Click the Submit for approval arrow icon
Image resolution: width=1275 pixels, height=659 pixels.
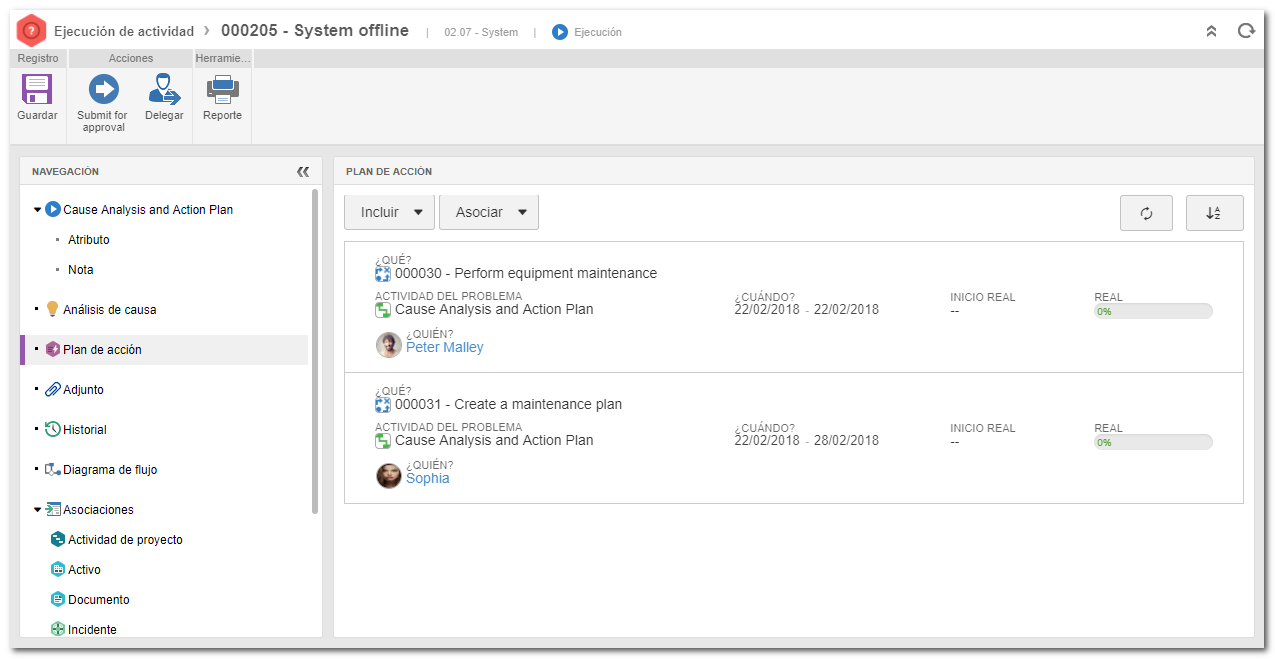tap(103, 90)
